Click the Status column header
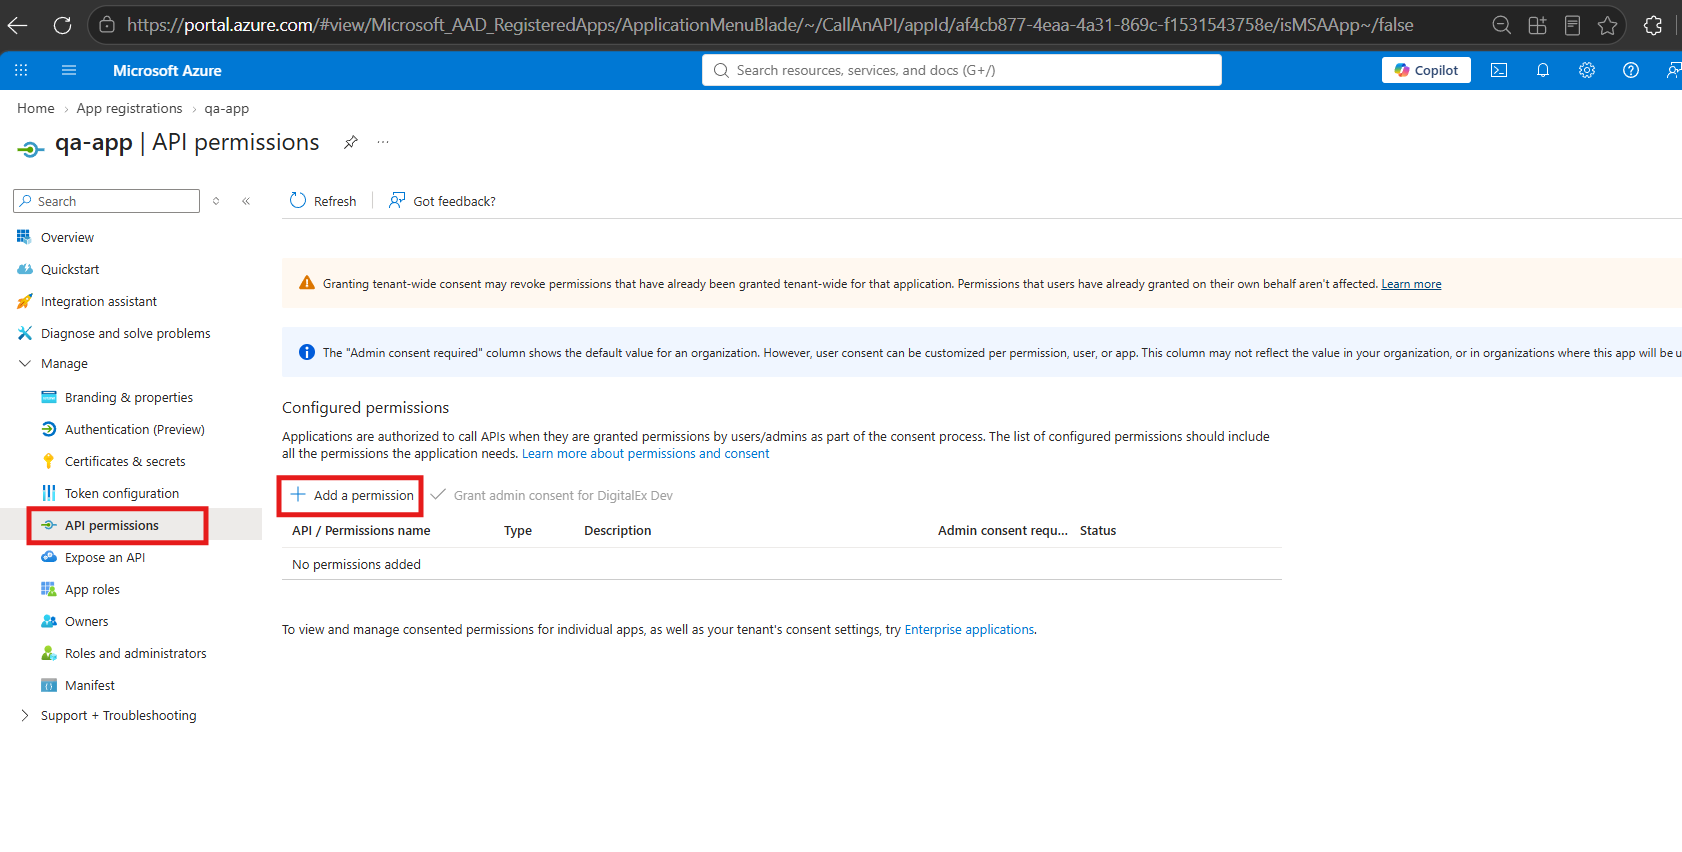This screenshot has height=852, width=1682. (1098, 531)
